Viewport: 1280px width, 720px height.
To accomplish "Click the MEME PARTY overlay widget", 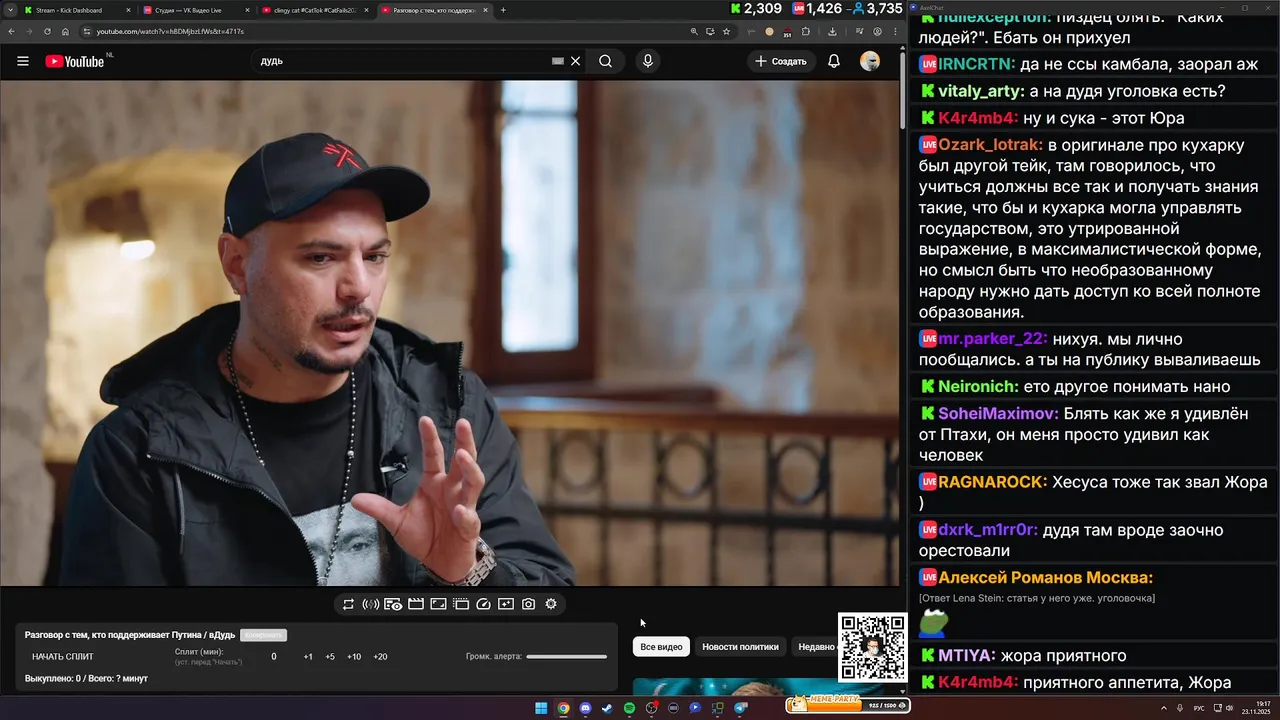I will [x=847, y=704].
